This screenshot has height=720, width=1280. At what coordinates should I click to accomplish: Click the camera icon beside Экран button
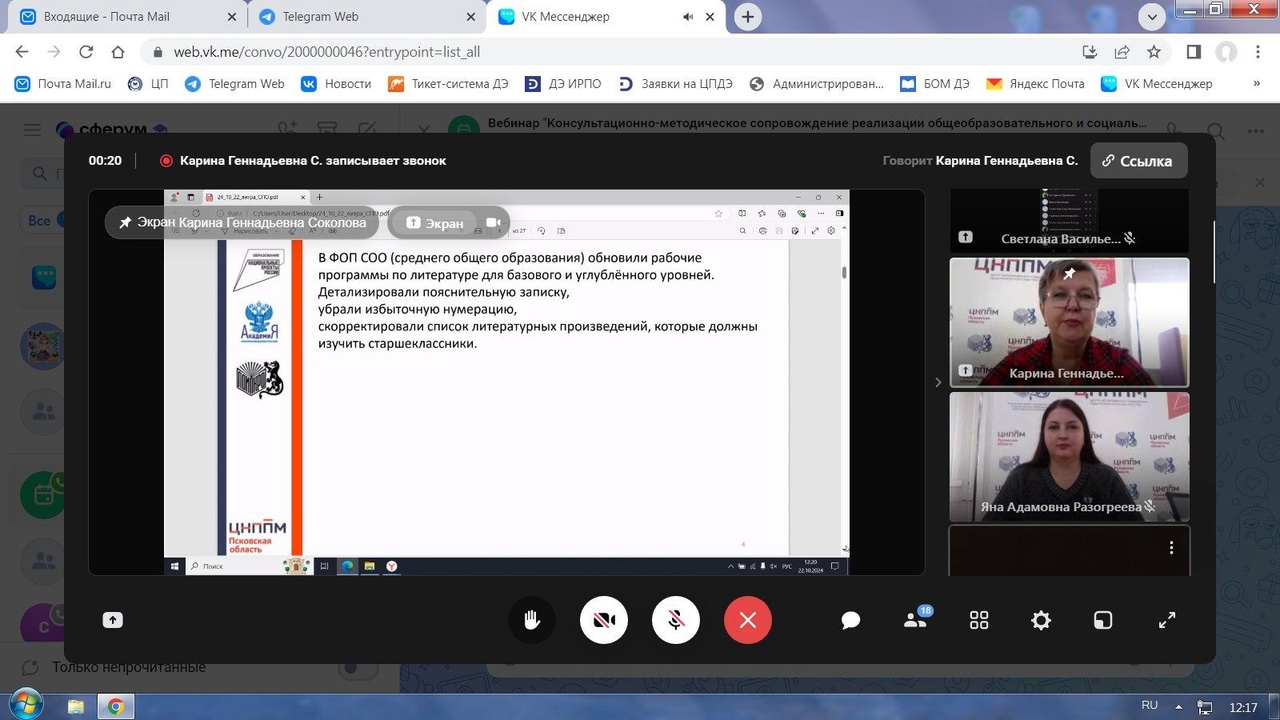pos(493,223)
